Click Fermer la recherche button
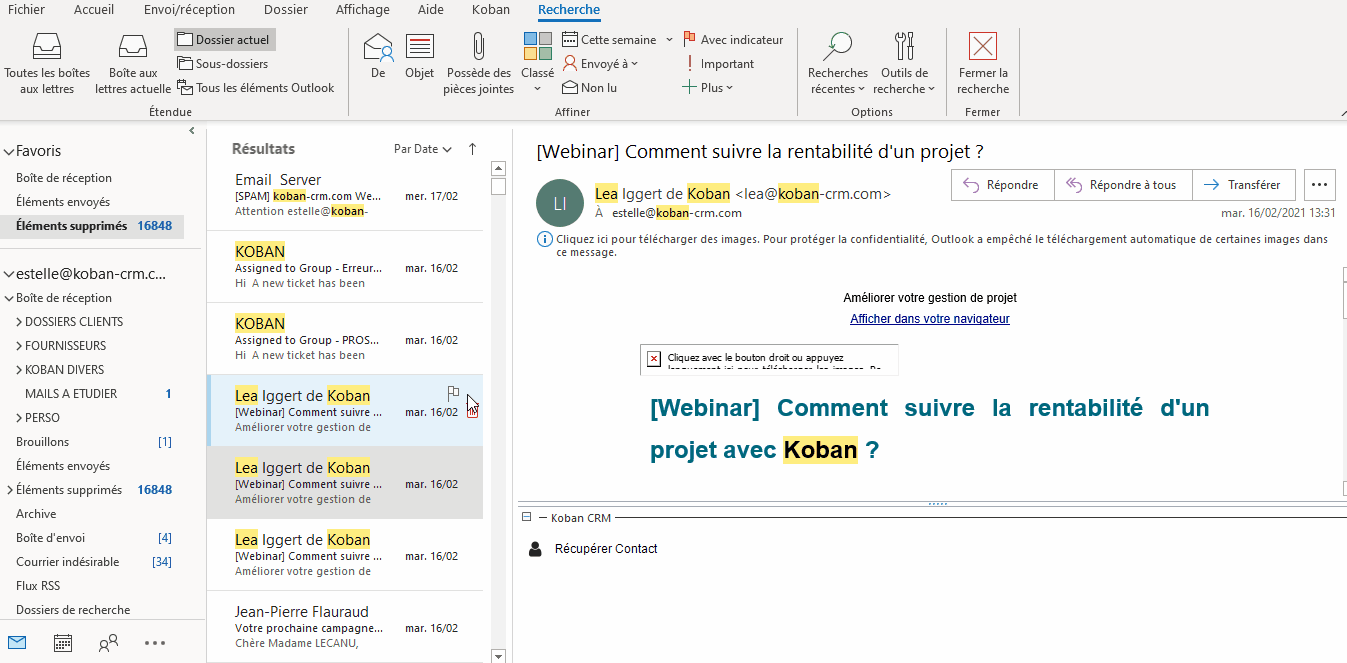The image size is (1347, 663). coord(983,64)
